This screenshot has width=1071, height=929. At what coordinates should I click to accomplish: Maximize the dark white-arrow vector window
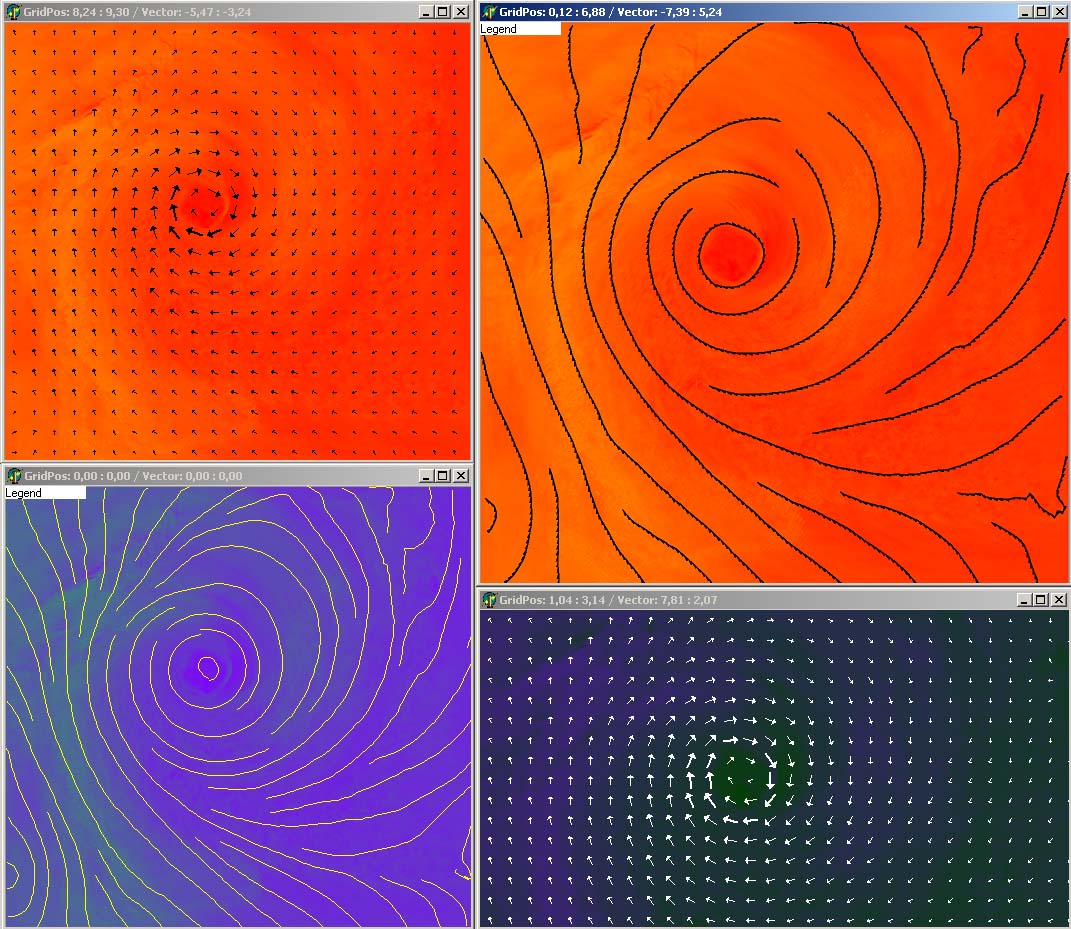coord(1041,600)
